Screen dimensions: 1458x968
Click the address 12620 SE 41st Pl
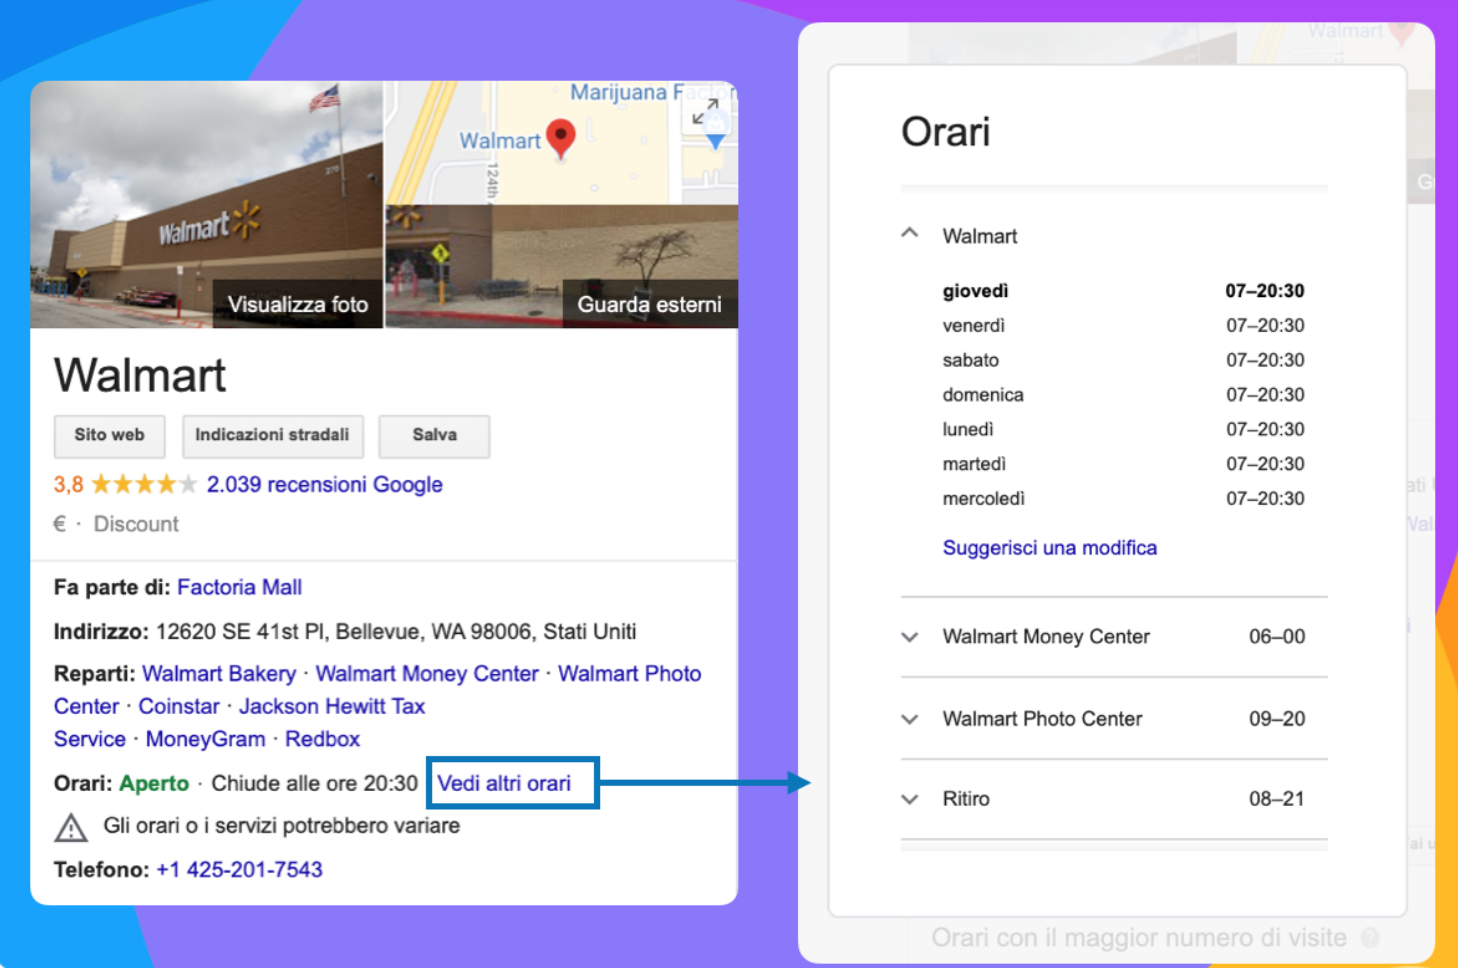pos(396,632)
